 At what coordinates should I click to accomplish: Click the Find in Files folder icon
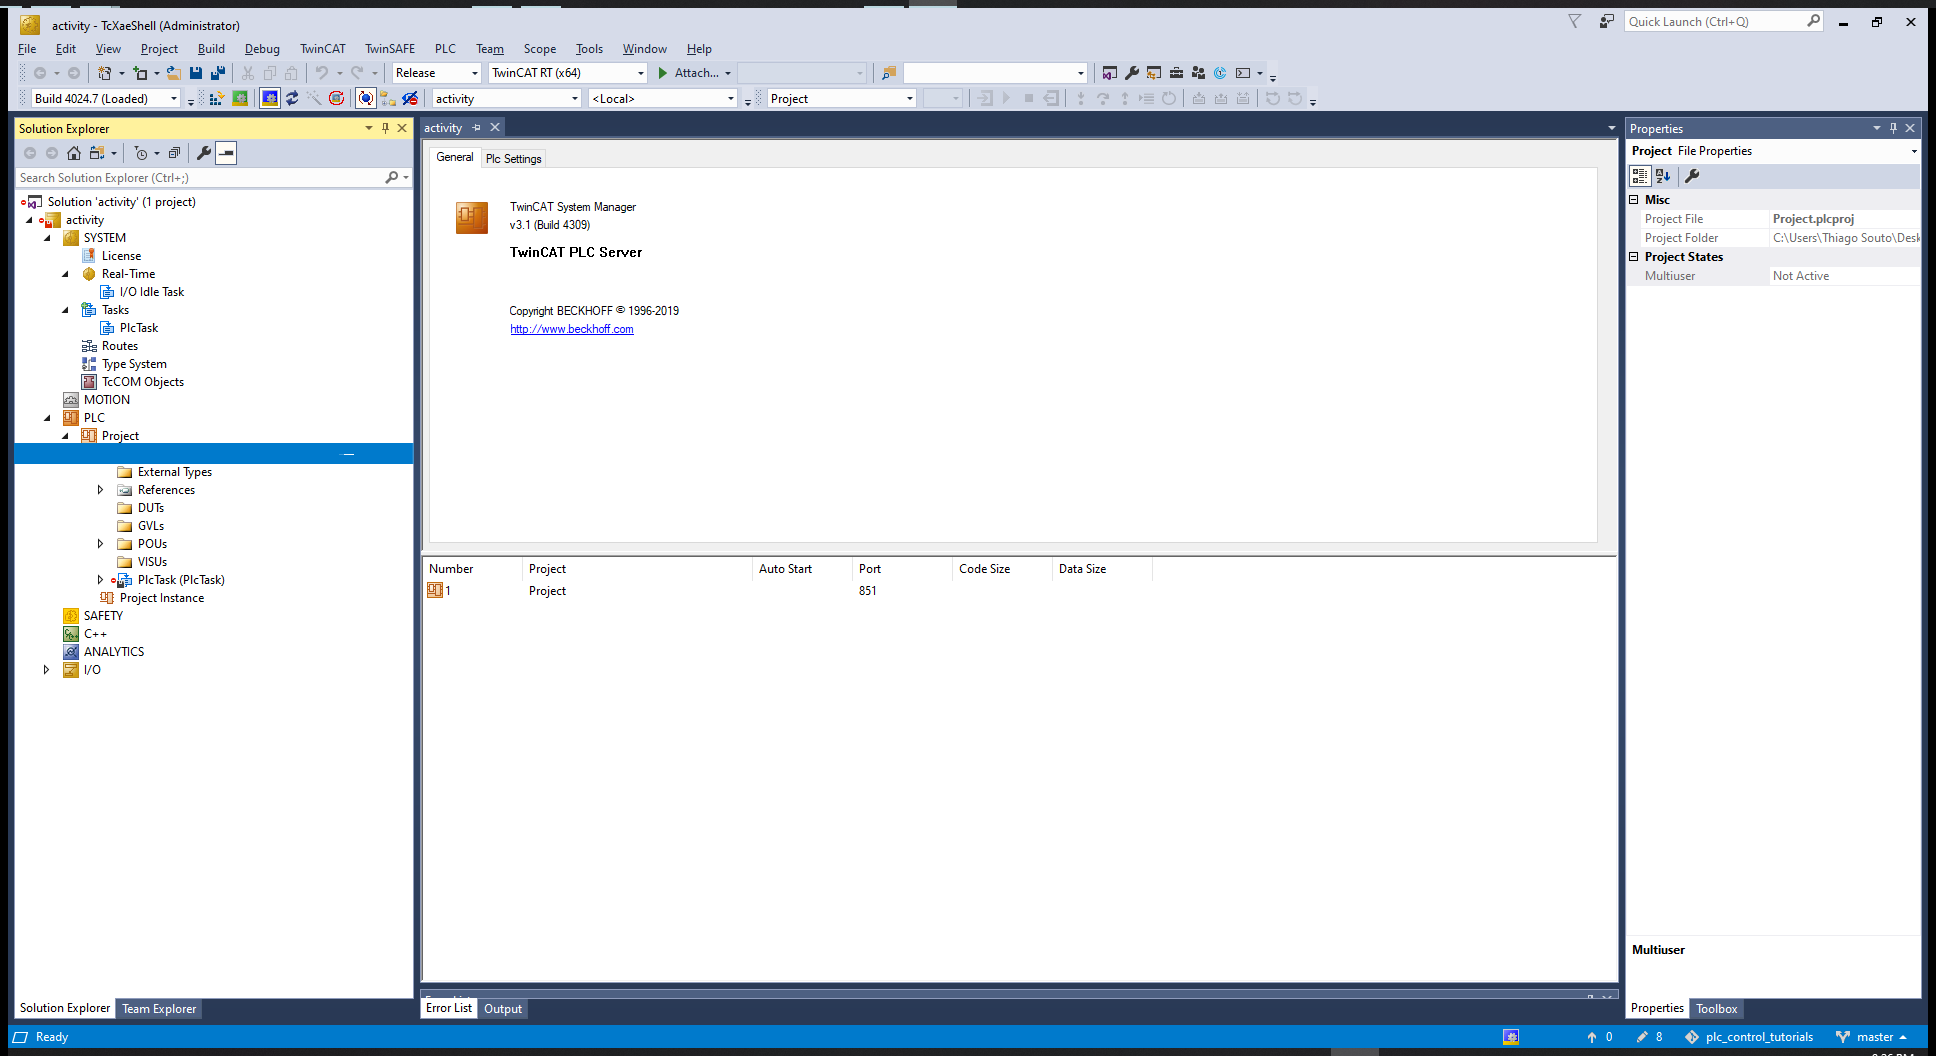pos(888,73)
